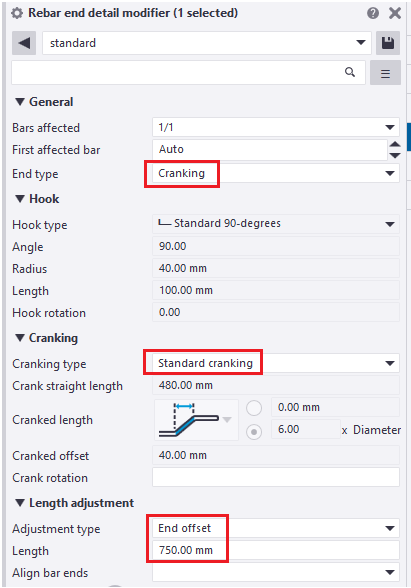Click the settings gear icon in the title

click(x=17, y=14)
